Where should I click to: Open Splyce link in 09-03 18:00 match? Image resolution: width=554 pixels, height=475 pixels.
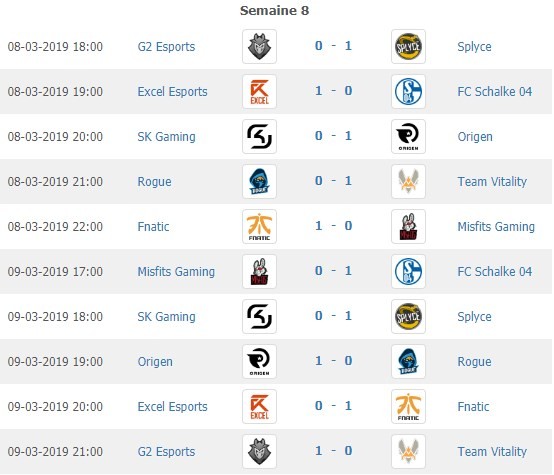pos(474,317)
